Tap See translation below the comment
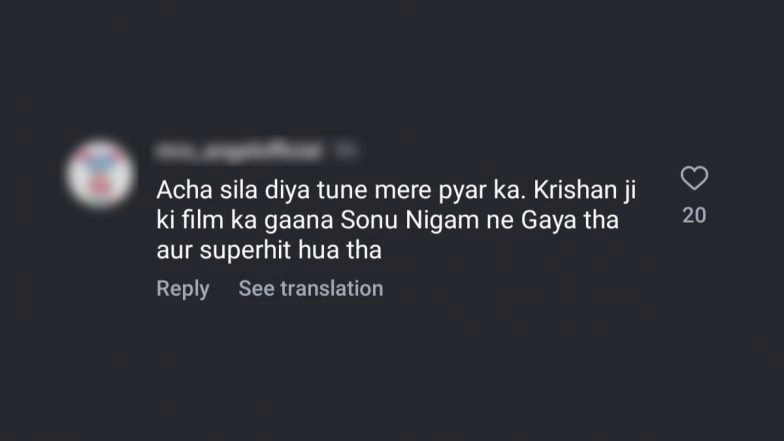This screenshot has height=441, width=784. tap(311, 289)
